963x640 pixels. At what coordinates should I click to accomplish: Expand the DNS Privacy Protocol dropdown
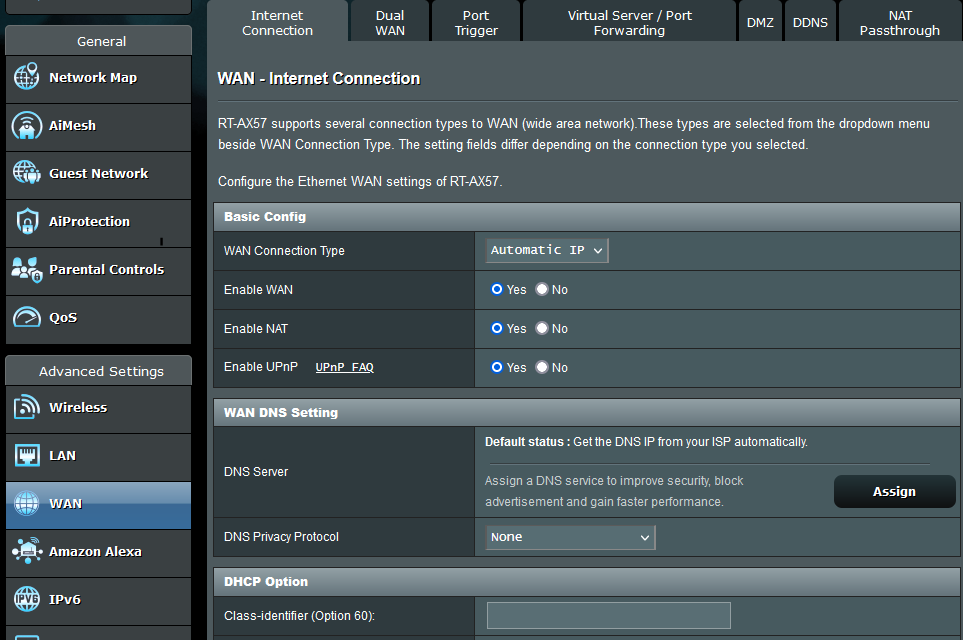pos(568,537)
